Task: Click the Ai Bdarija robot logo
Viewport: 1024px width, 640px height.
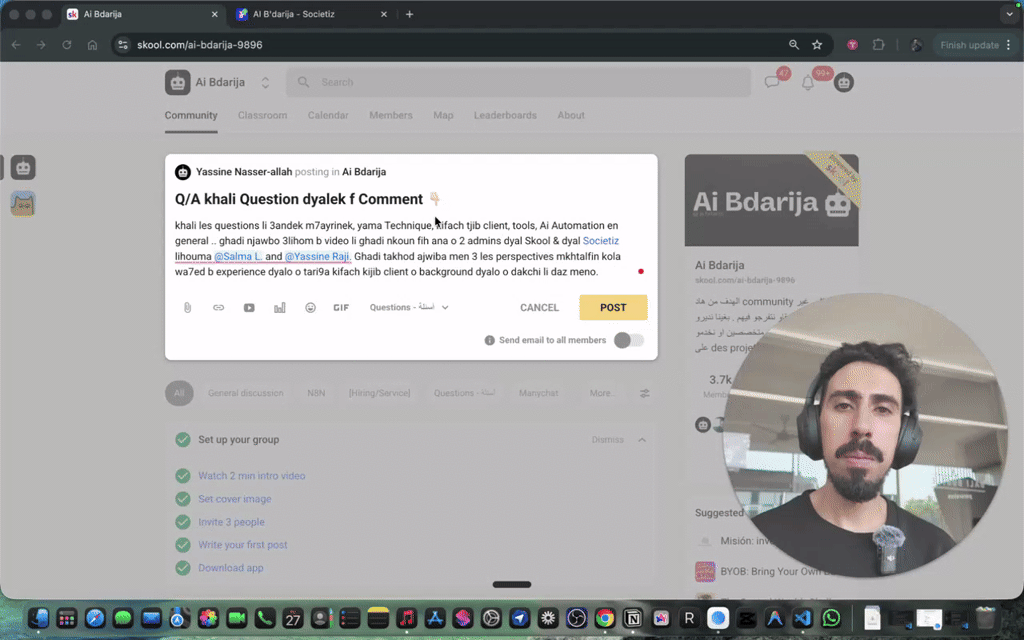Action: (x=177, y=82)
